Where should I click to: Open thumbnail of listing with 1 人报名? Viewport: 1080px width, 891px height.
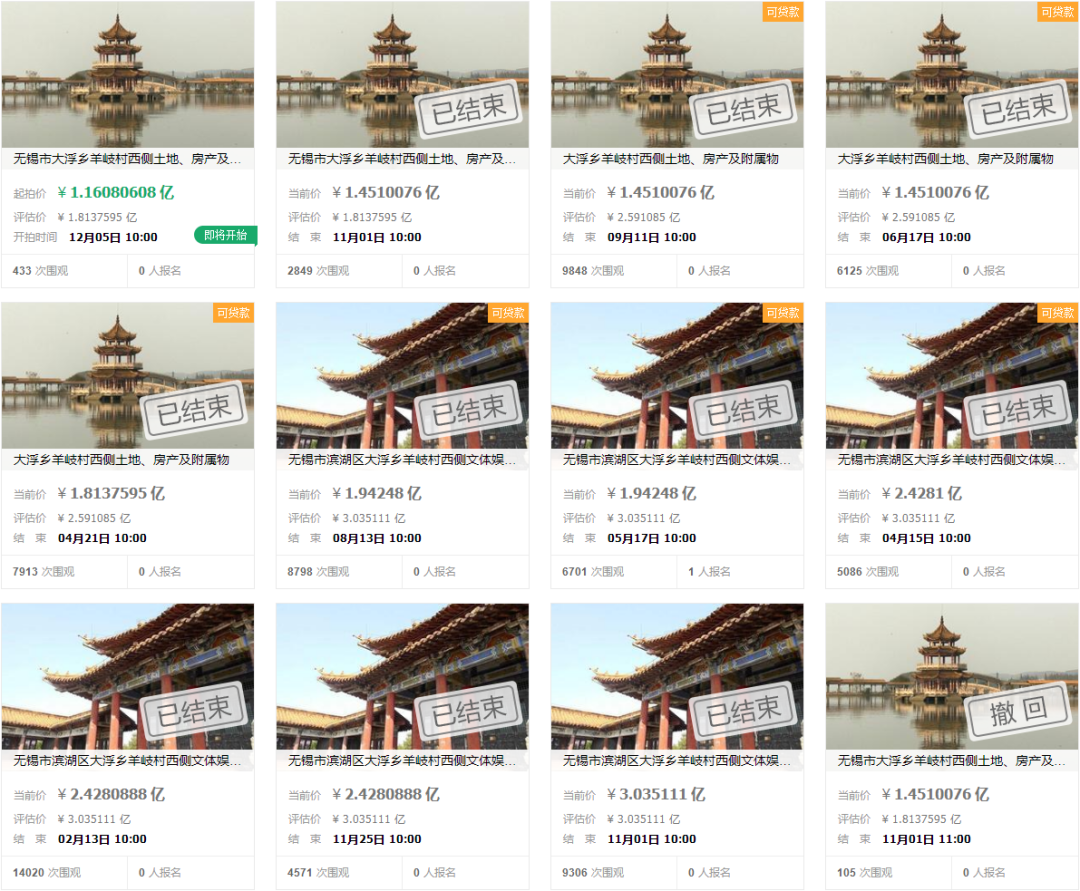tap(677, 375)
